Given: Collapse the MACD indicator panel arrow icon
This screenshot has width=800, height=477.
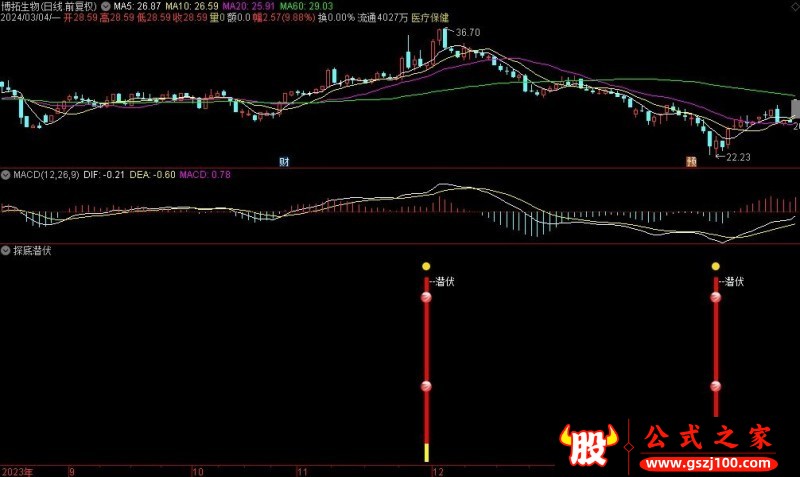Looking at the screenshot, I should (x=6, y=174).
